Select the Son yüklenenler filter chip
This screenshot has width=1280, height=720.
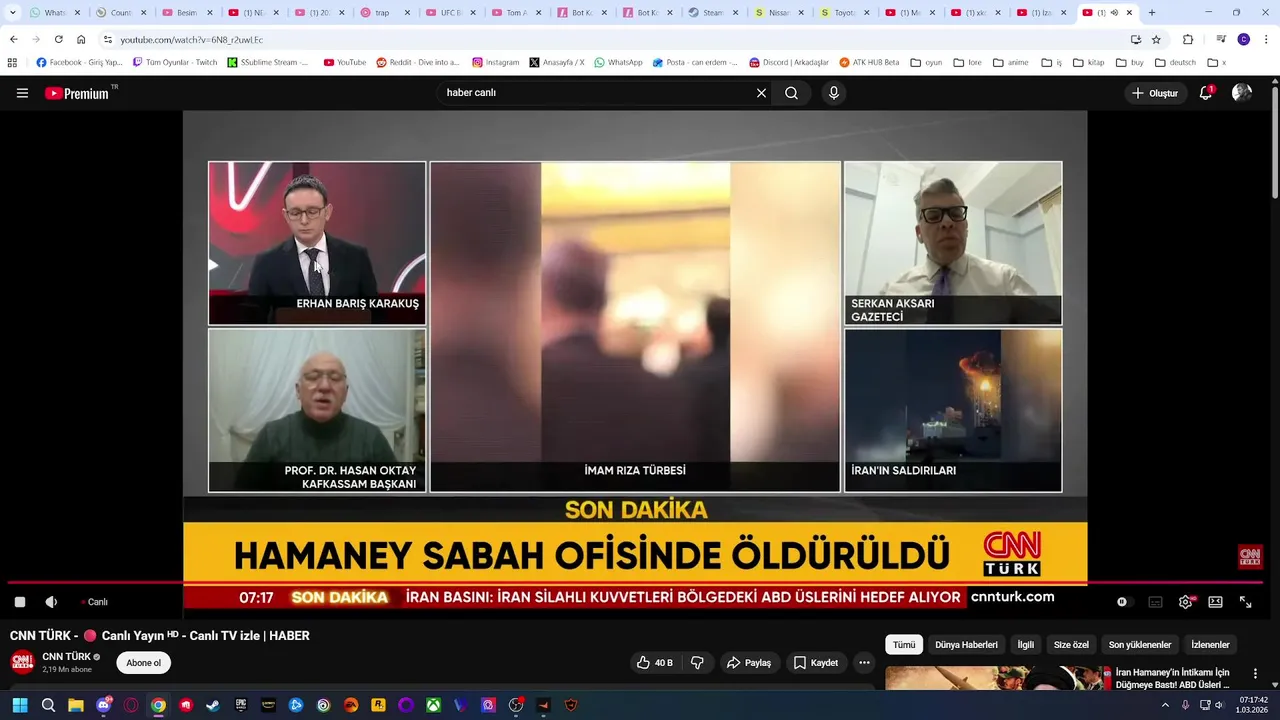[1140, 645]
